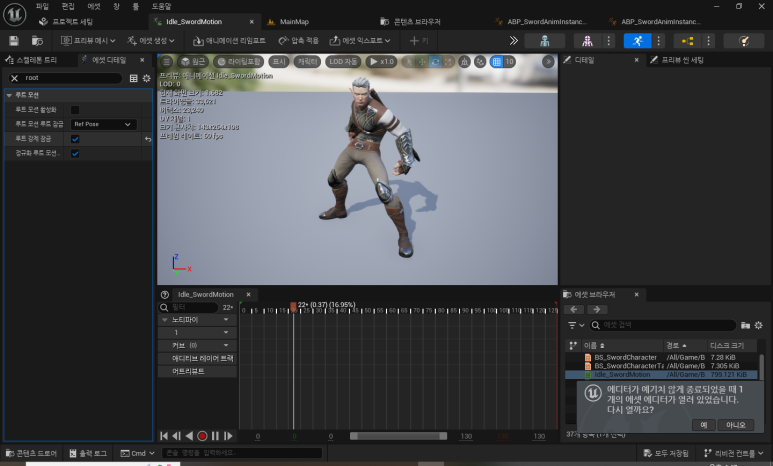Toggle viewport coordinate space icon
The width and height of the screenshot is (773, 466).
coord(464,62)
